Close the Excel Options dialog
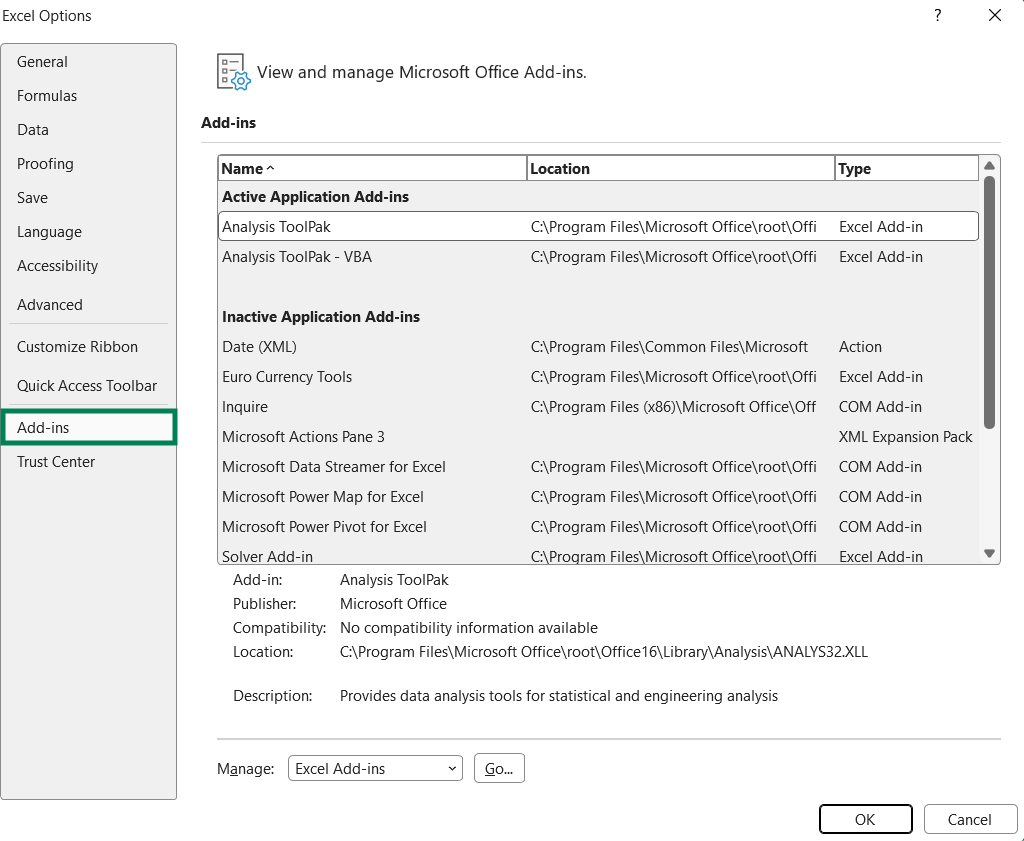The height and width of the screenshot is (841, 1024). [x=995, y=15]
